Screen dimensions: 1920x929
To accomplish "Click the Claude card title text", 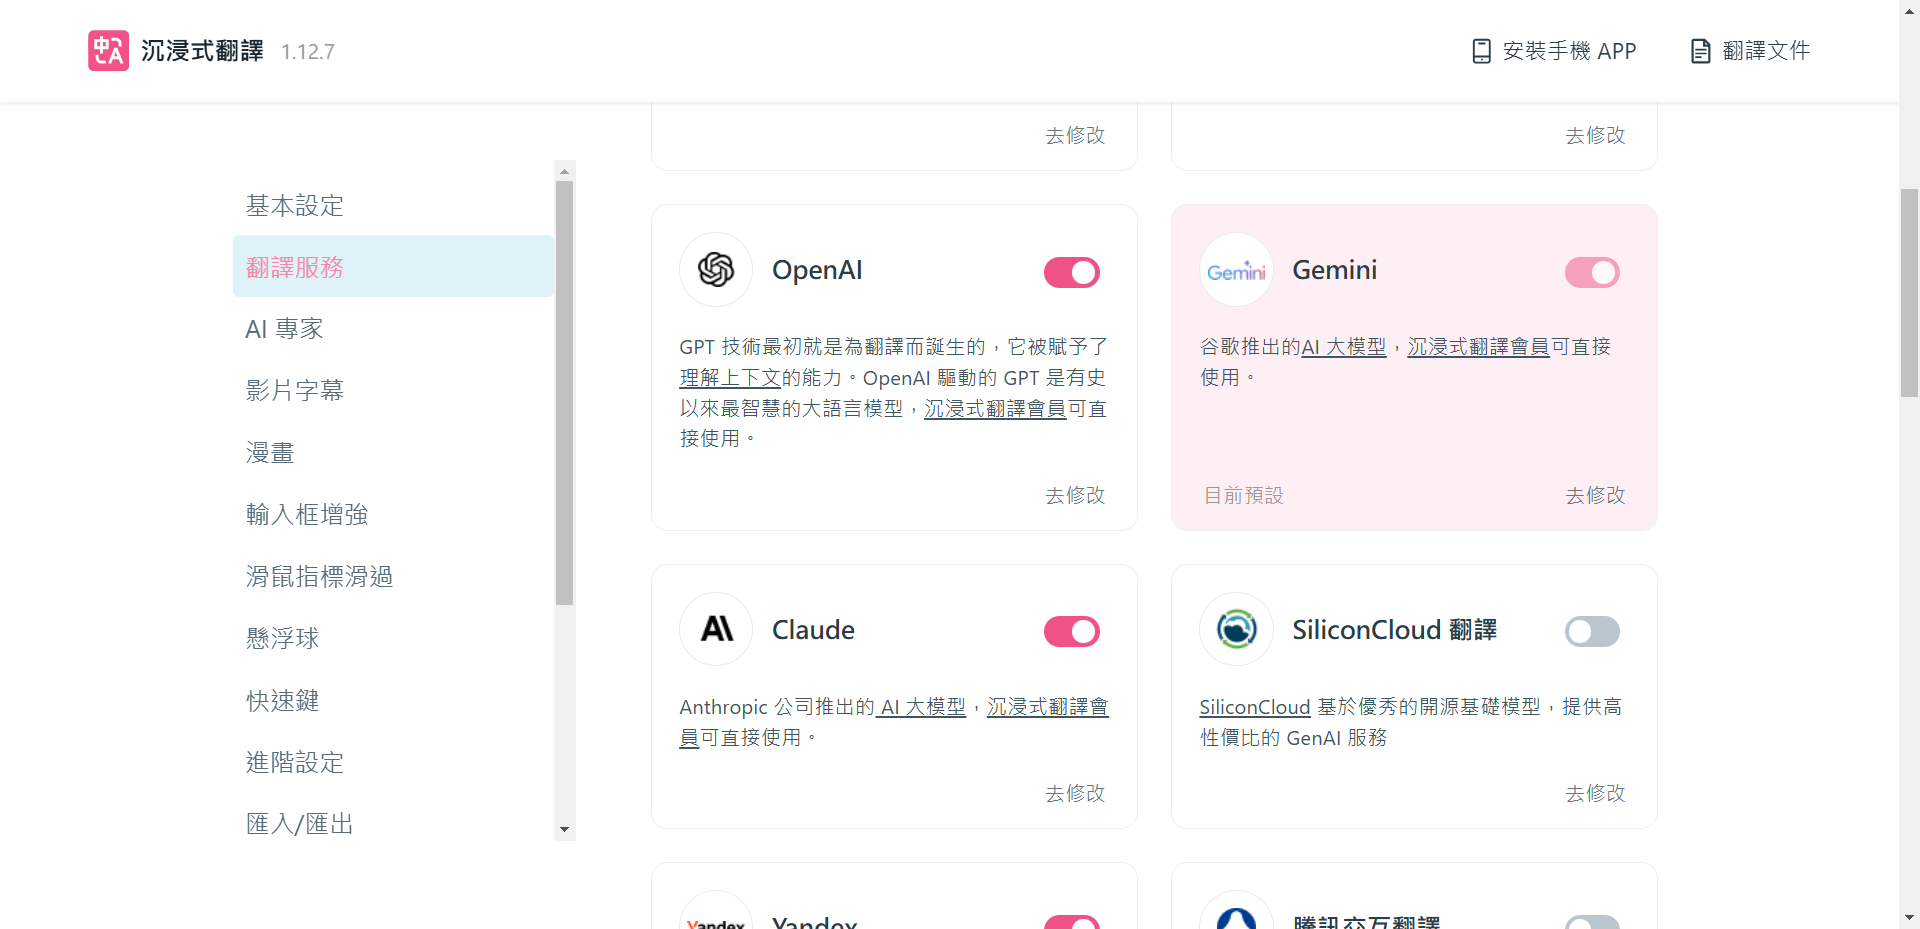I will pos(813,630).
